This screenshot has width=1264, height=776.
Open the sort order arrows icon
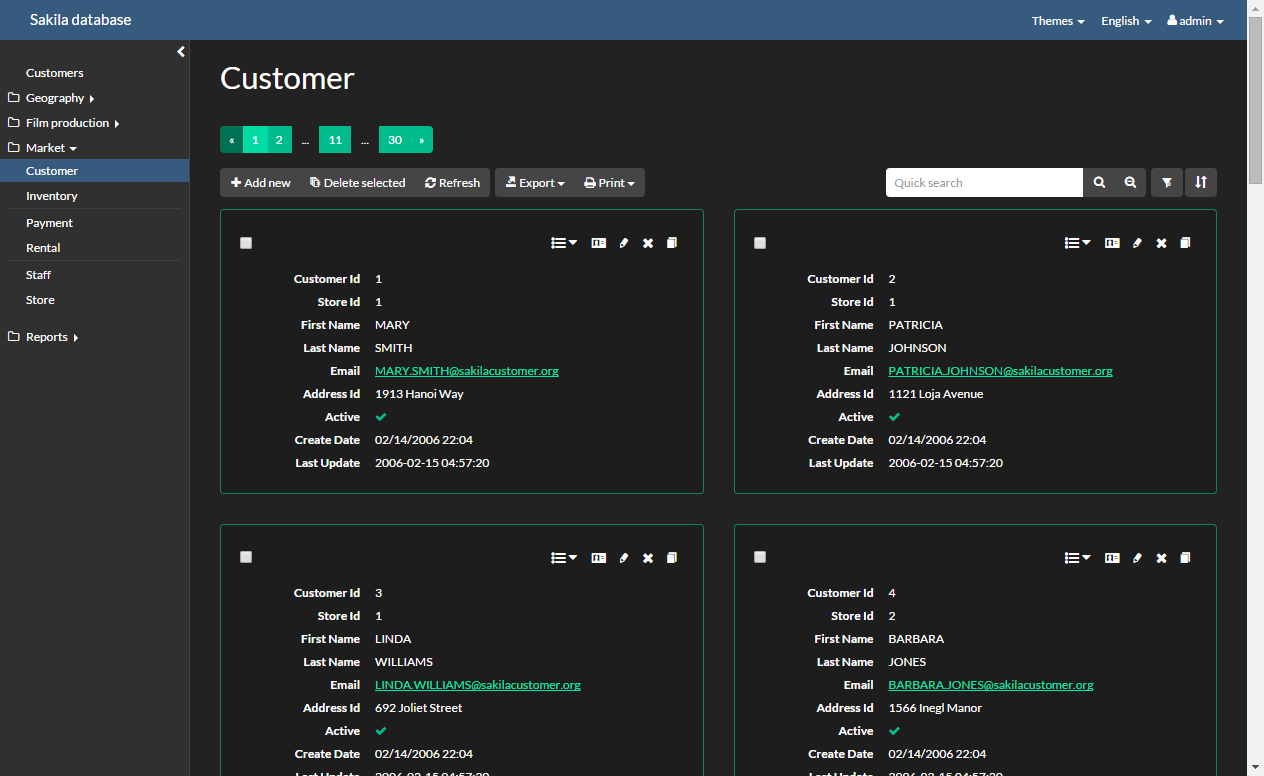point(1201,183)
